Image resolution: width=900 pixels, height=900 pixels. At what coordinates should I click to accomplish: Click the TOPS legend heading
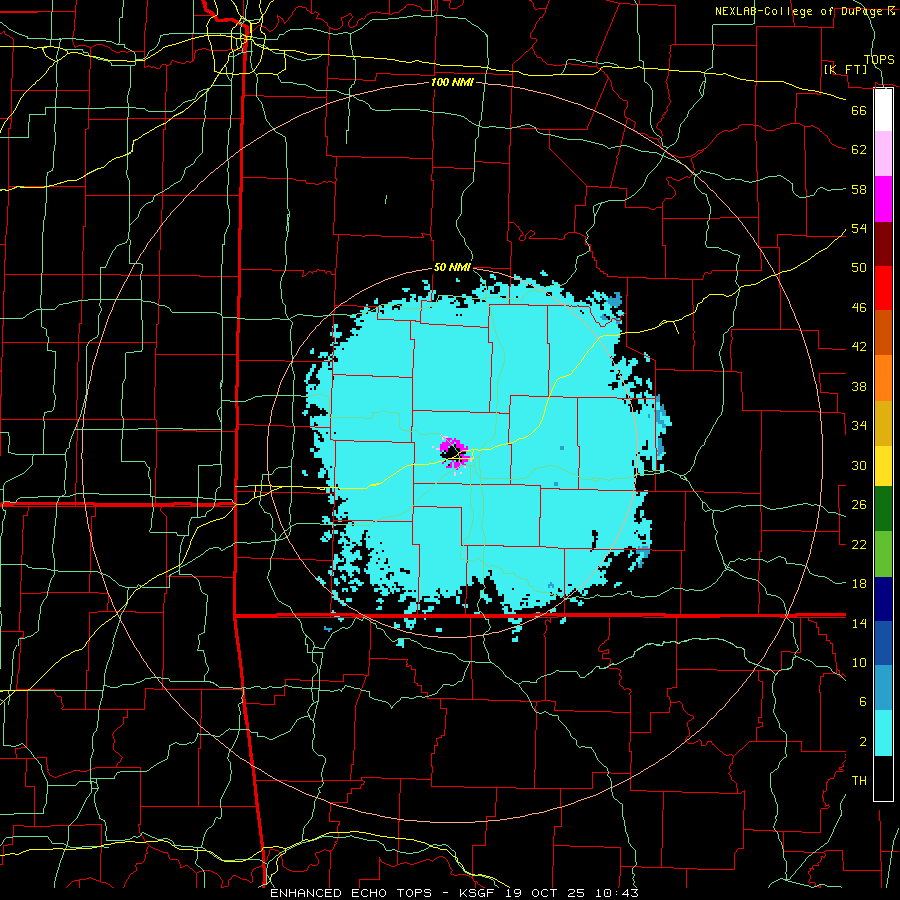pos(879,59)
